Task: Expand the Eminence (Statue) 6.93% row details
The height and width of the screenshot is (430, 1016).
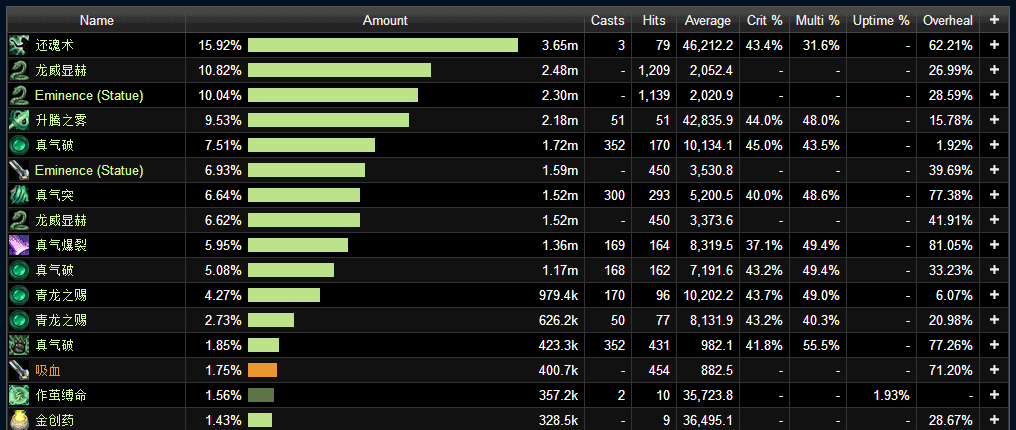Action: (x=995, y=171)
